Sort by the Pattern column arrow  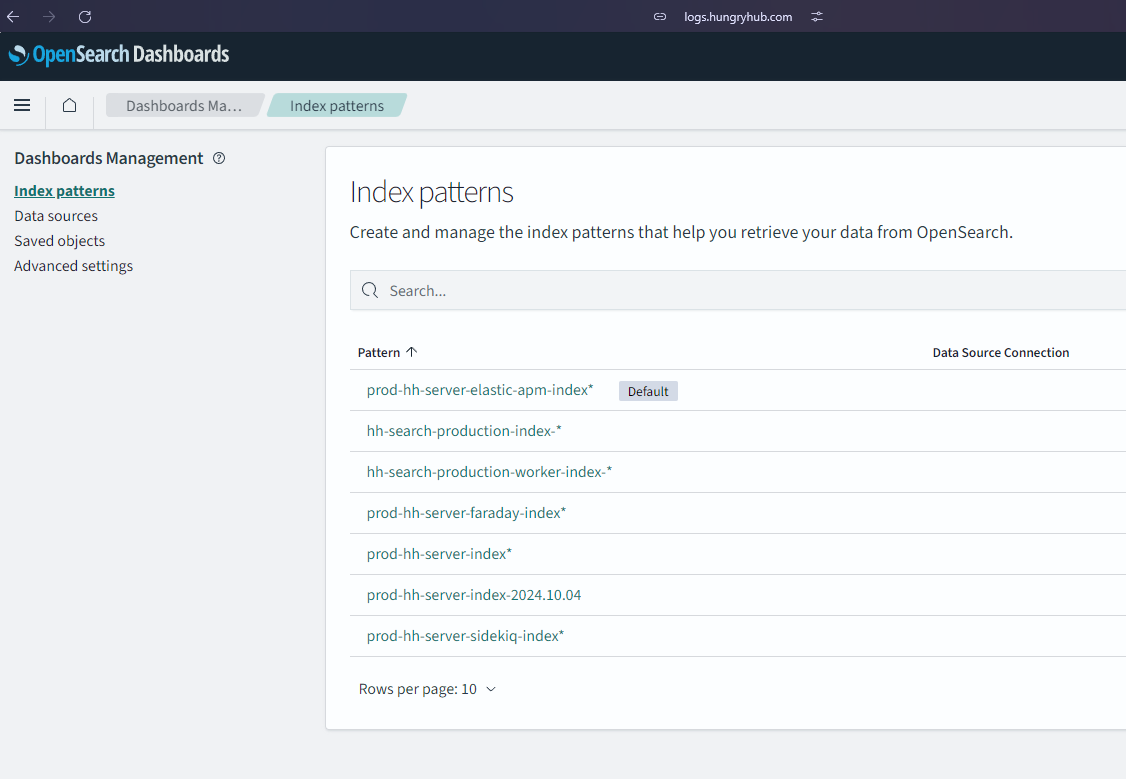pos(411,352)
